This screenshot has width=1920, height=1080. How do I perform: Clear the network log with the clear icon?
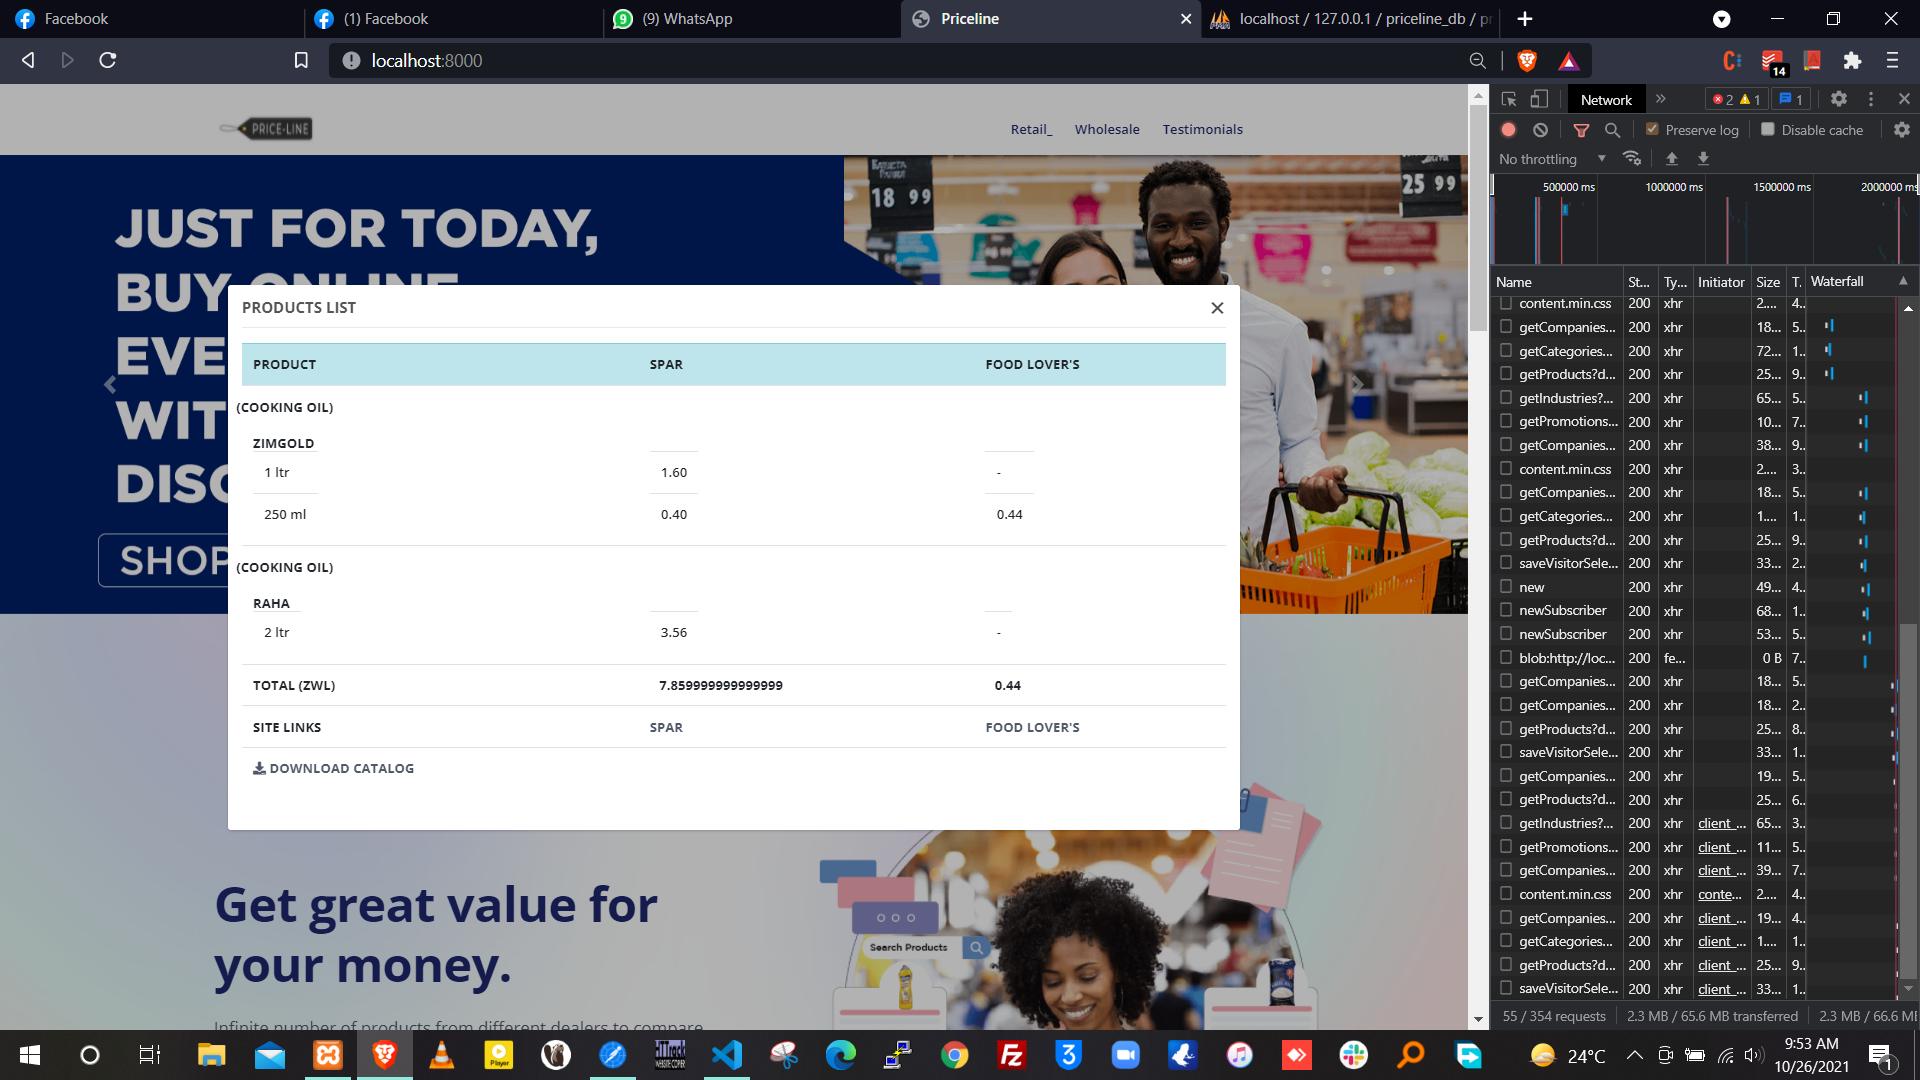pos(1540,130)
